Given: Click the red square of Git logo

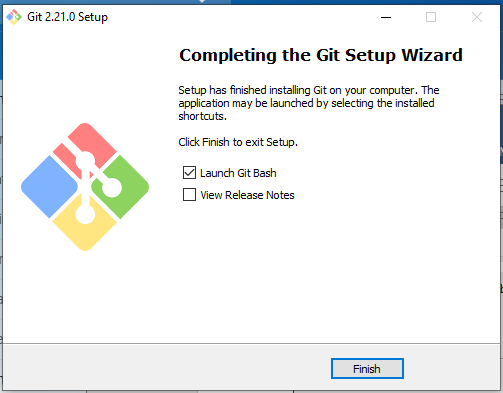Looking at the screenshot, I should [83, 147].
